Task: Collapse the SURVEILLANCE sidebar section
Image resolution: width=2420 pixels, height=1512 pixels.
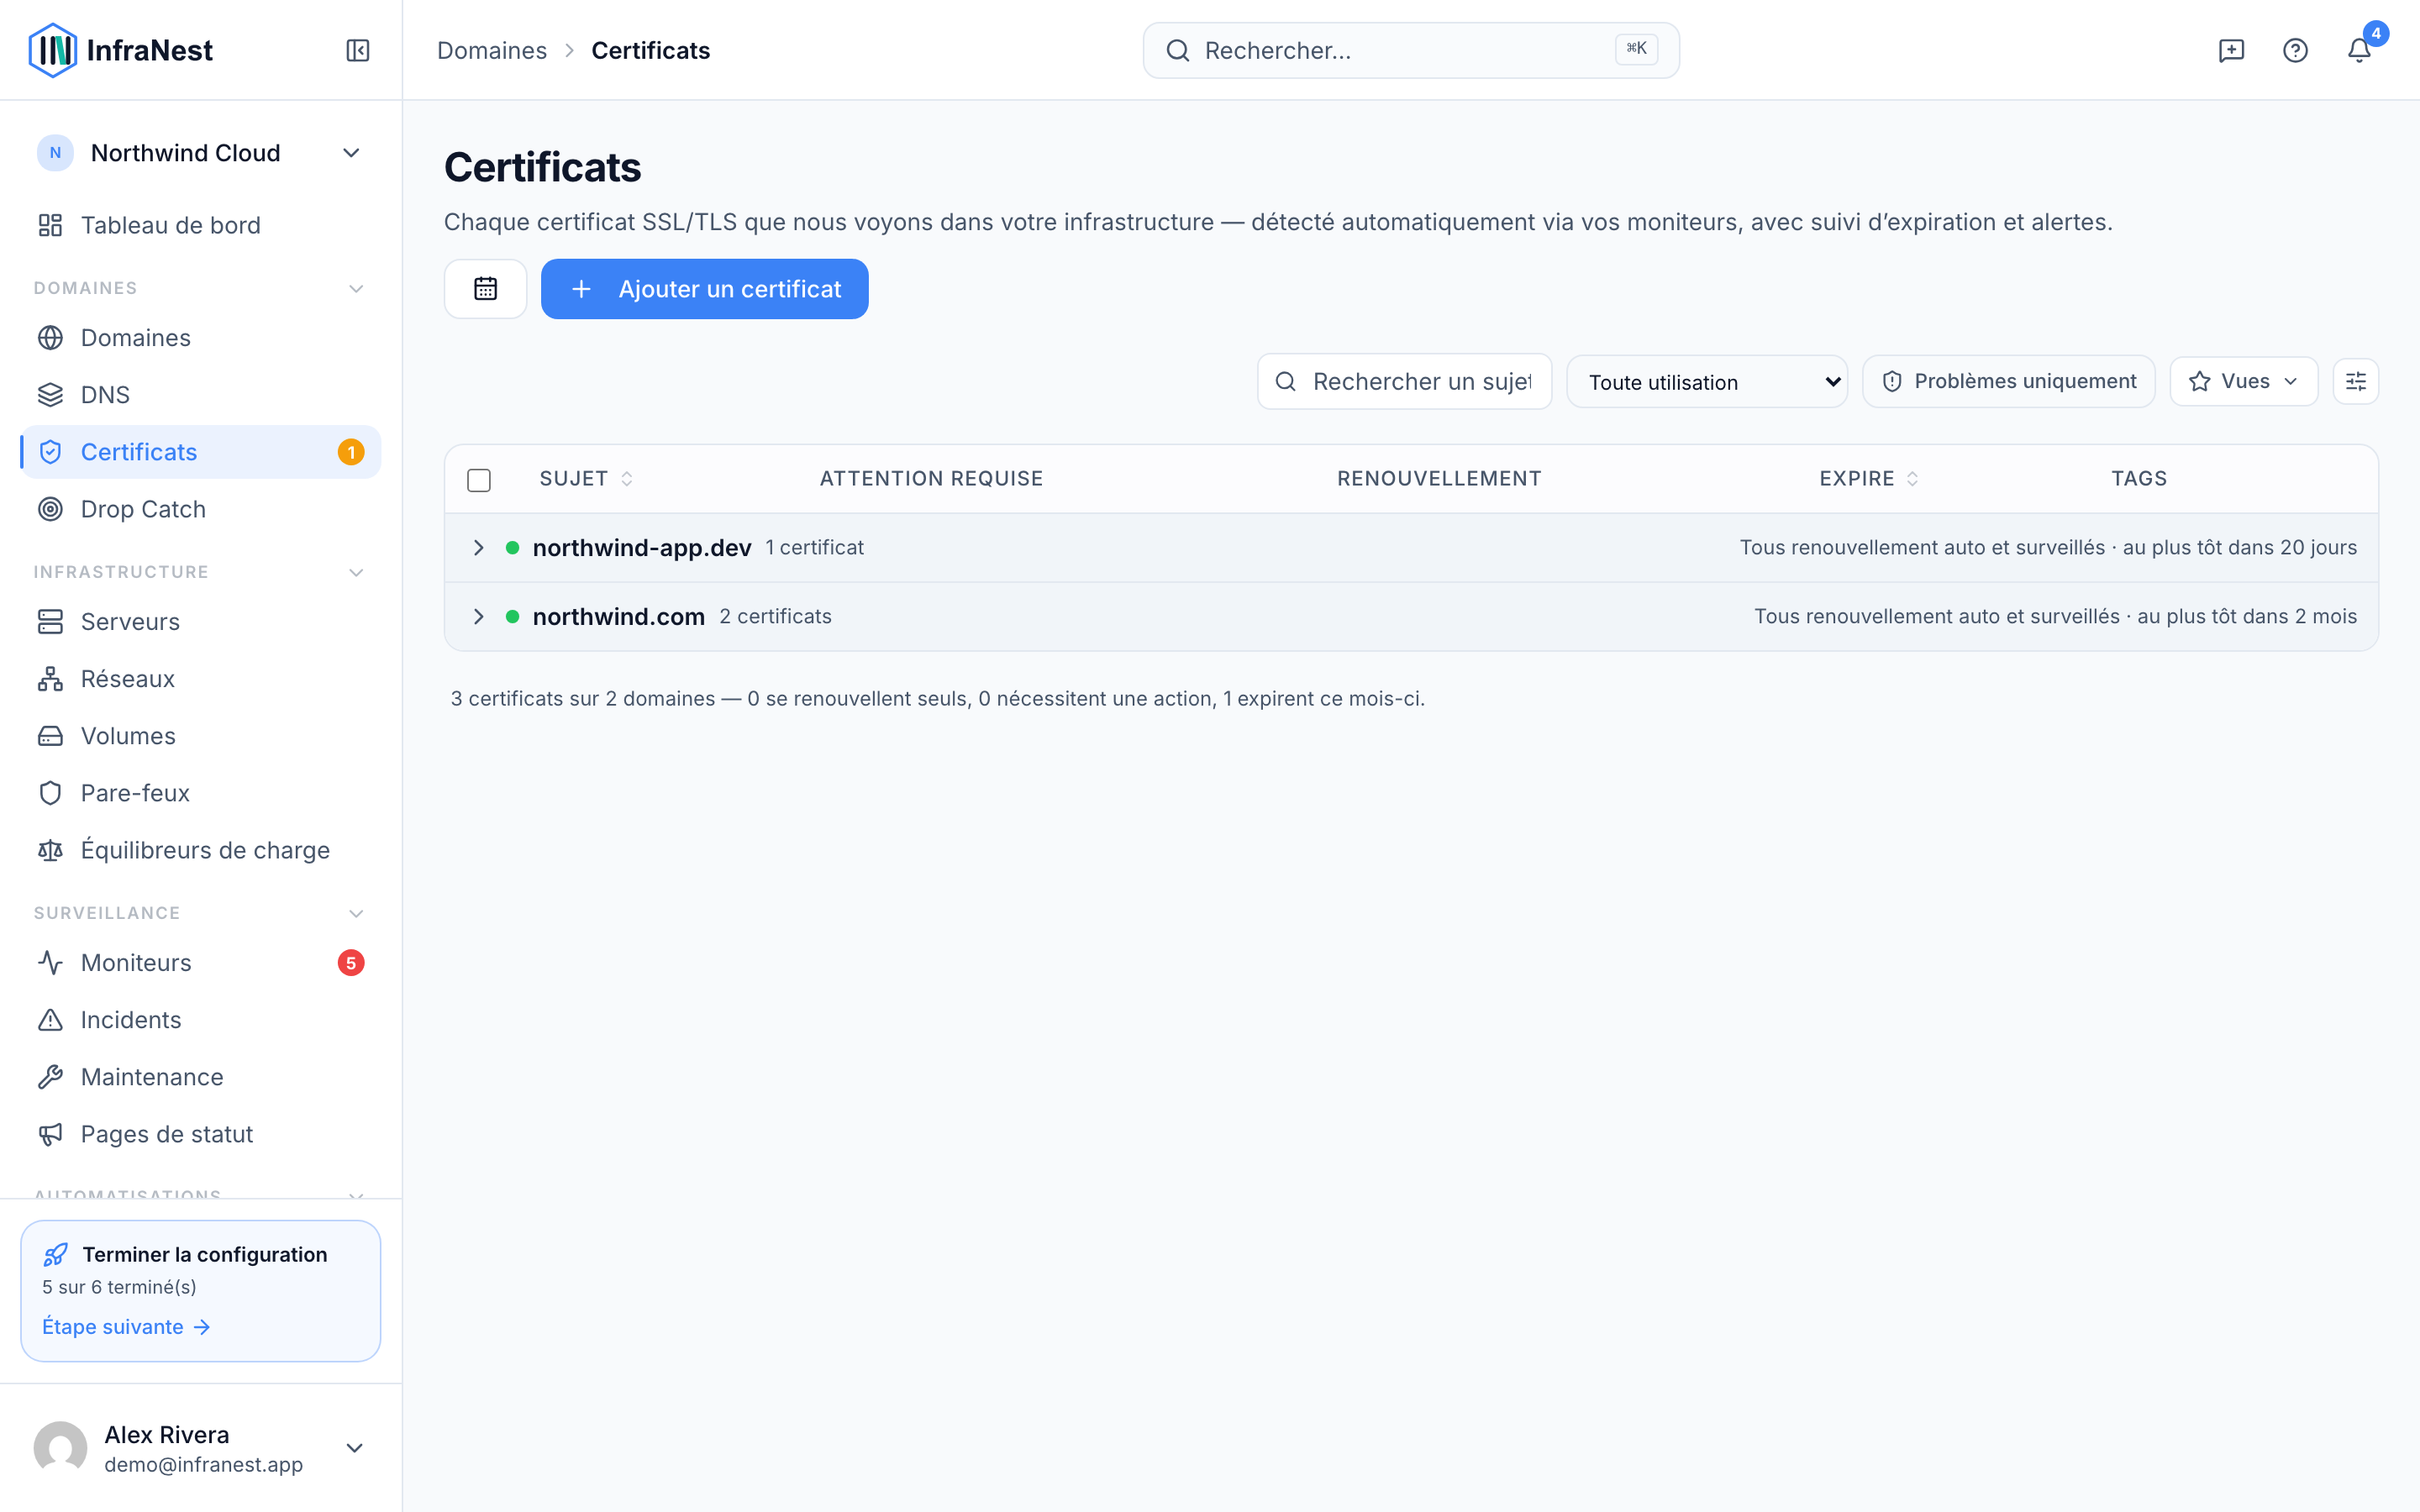Action: click(x=356, y=914)
